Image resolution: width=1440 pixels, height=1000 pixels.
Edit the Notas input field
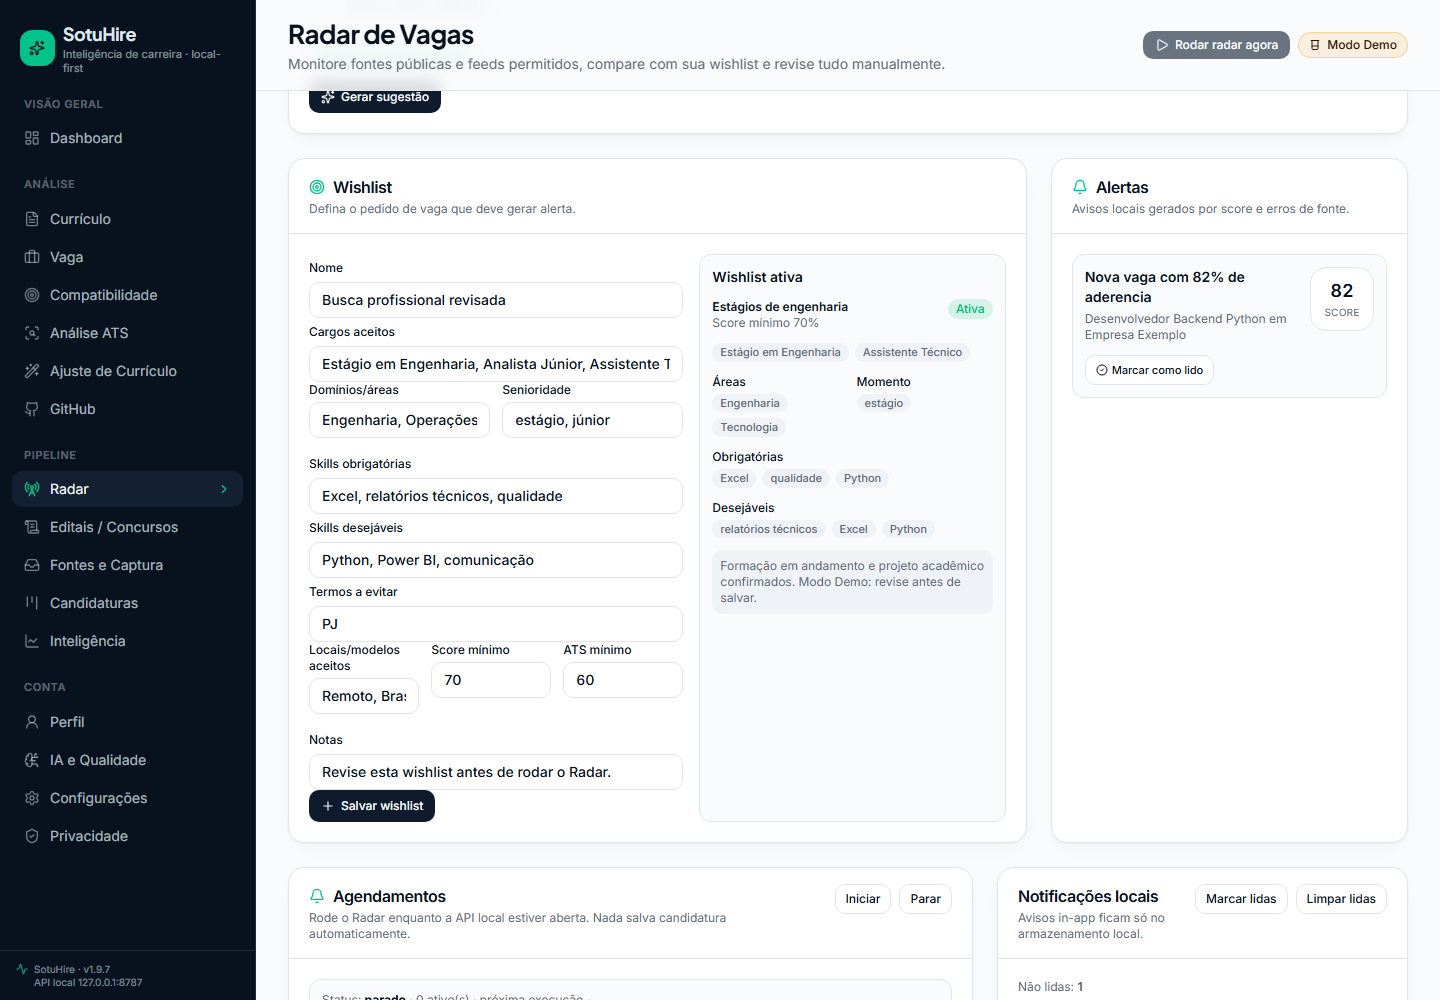pos(496,772)
